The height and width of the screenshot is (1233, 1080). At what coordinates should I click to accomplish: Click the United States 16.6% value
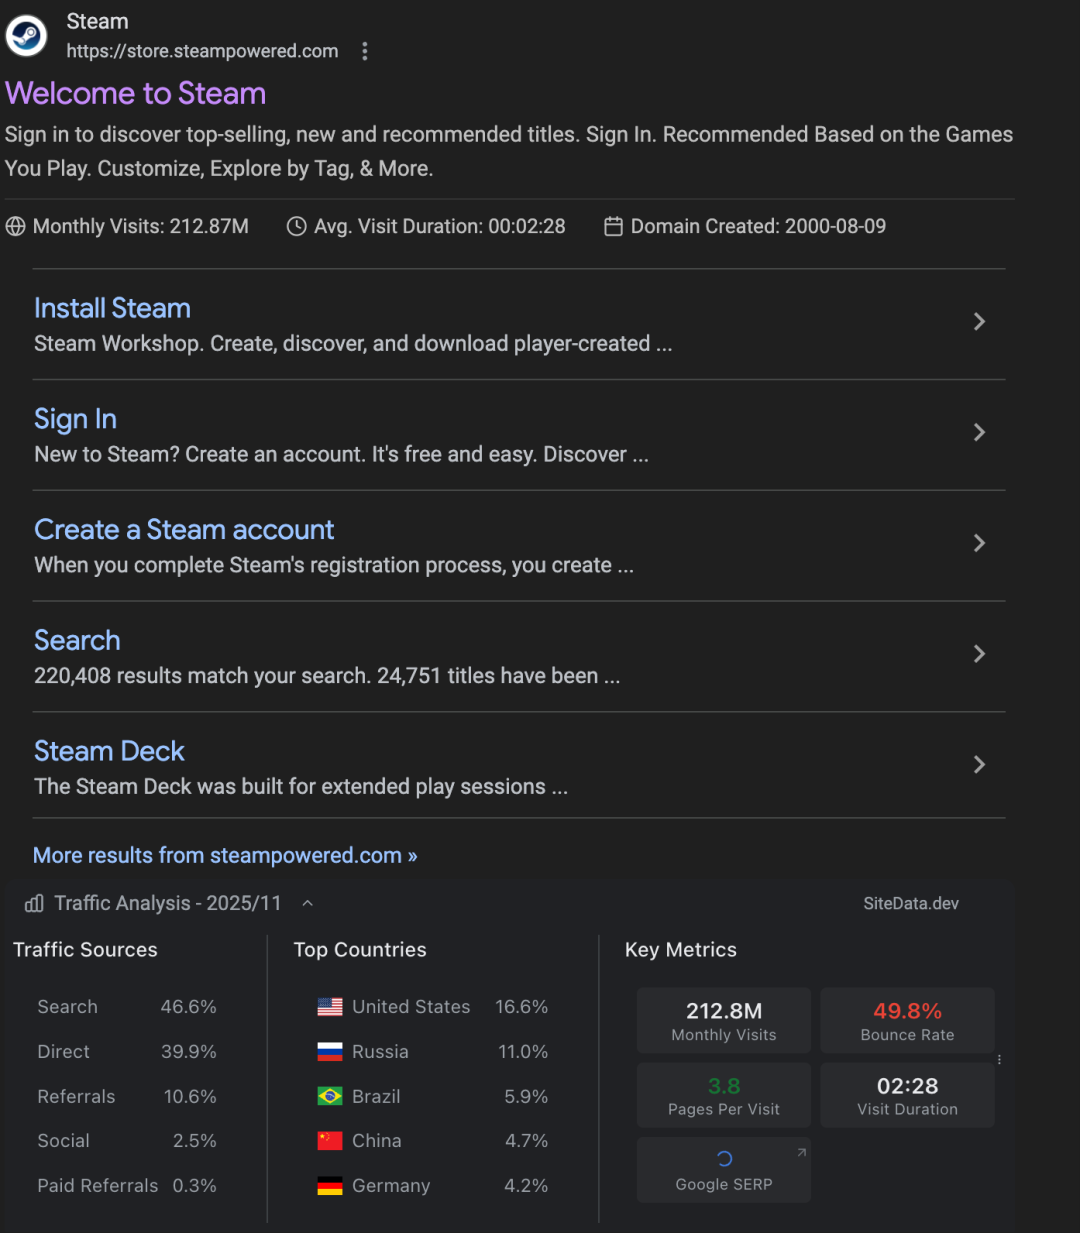pyautogui.click(x=522, y=1007)
